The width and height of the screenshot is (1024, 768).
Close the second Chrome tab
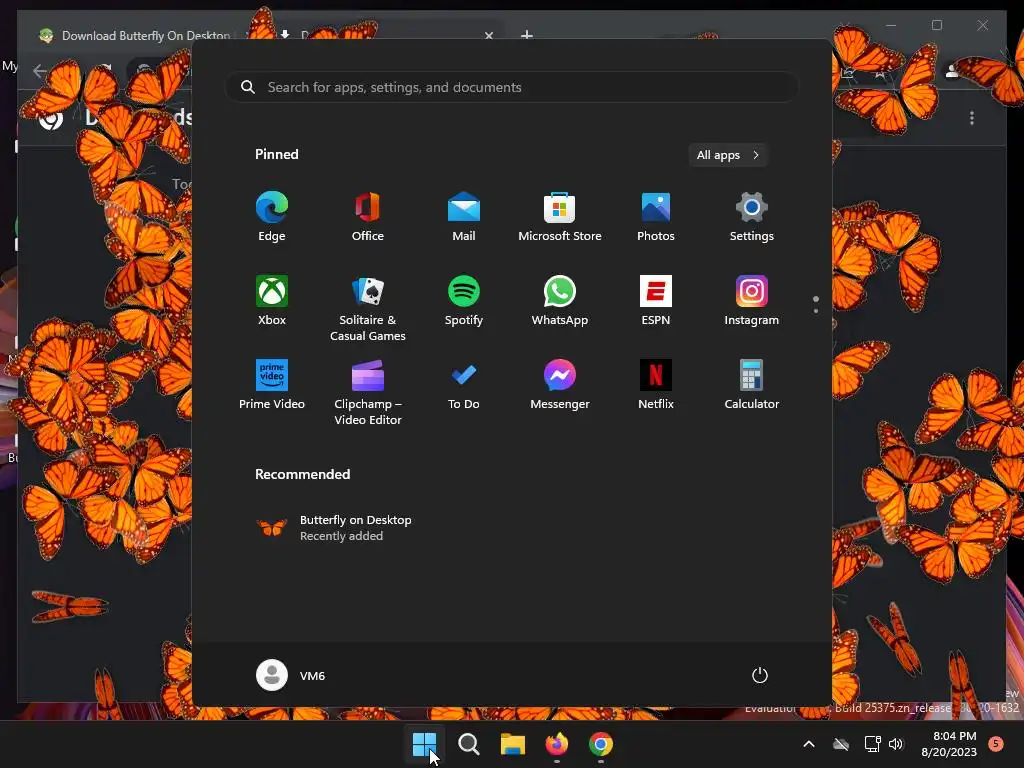tap(488, 36)
